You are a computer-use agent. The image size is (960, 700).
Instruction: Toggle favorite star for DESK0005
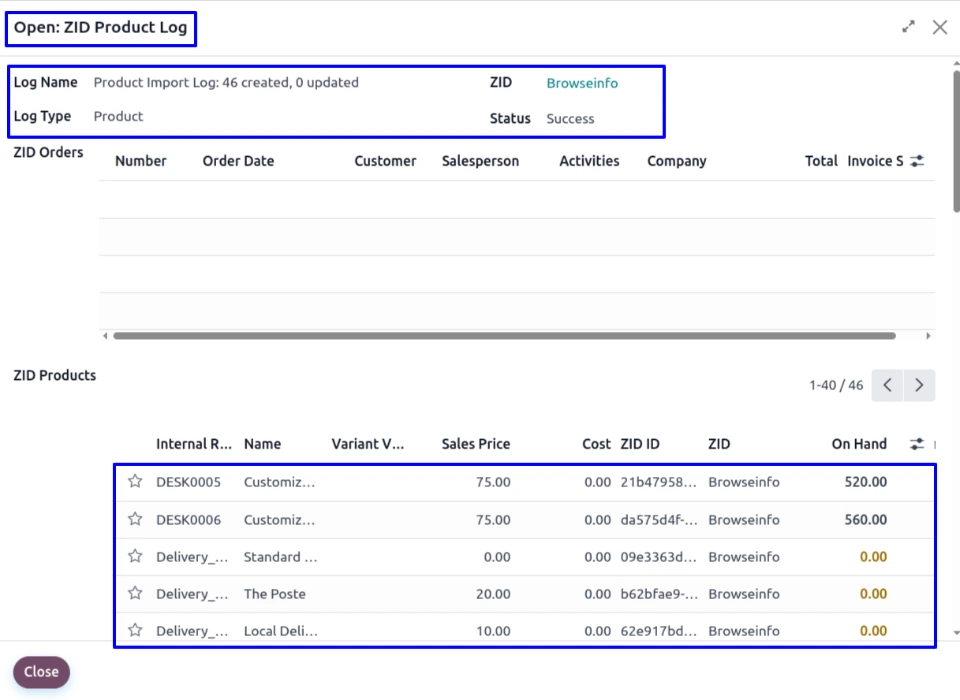[135, 482]
